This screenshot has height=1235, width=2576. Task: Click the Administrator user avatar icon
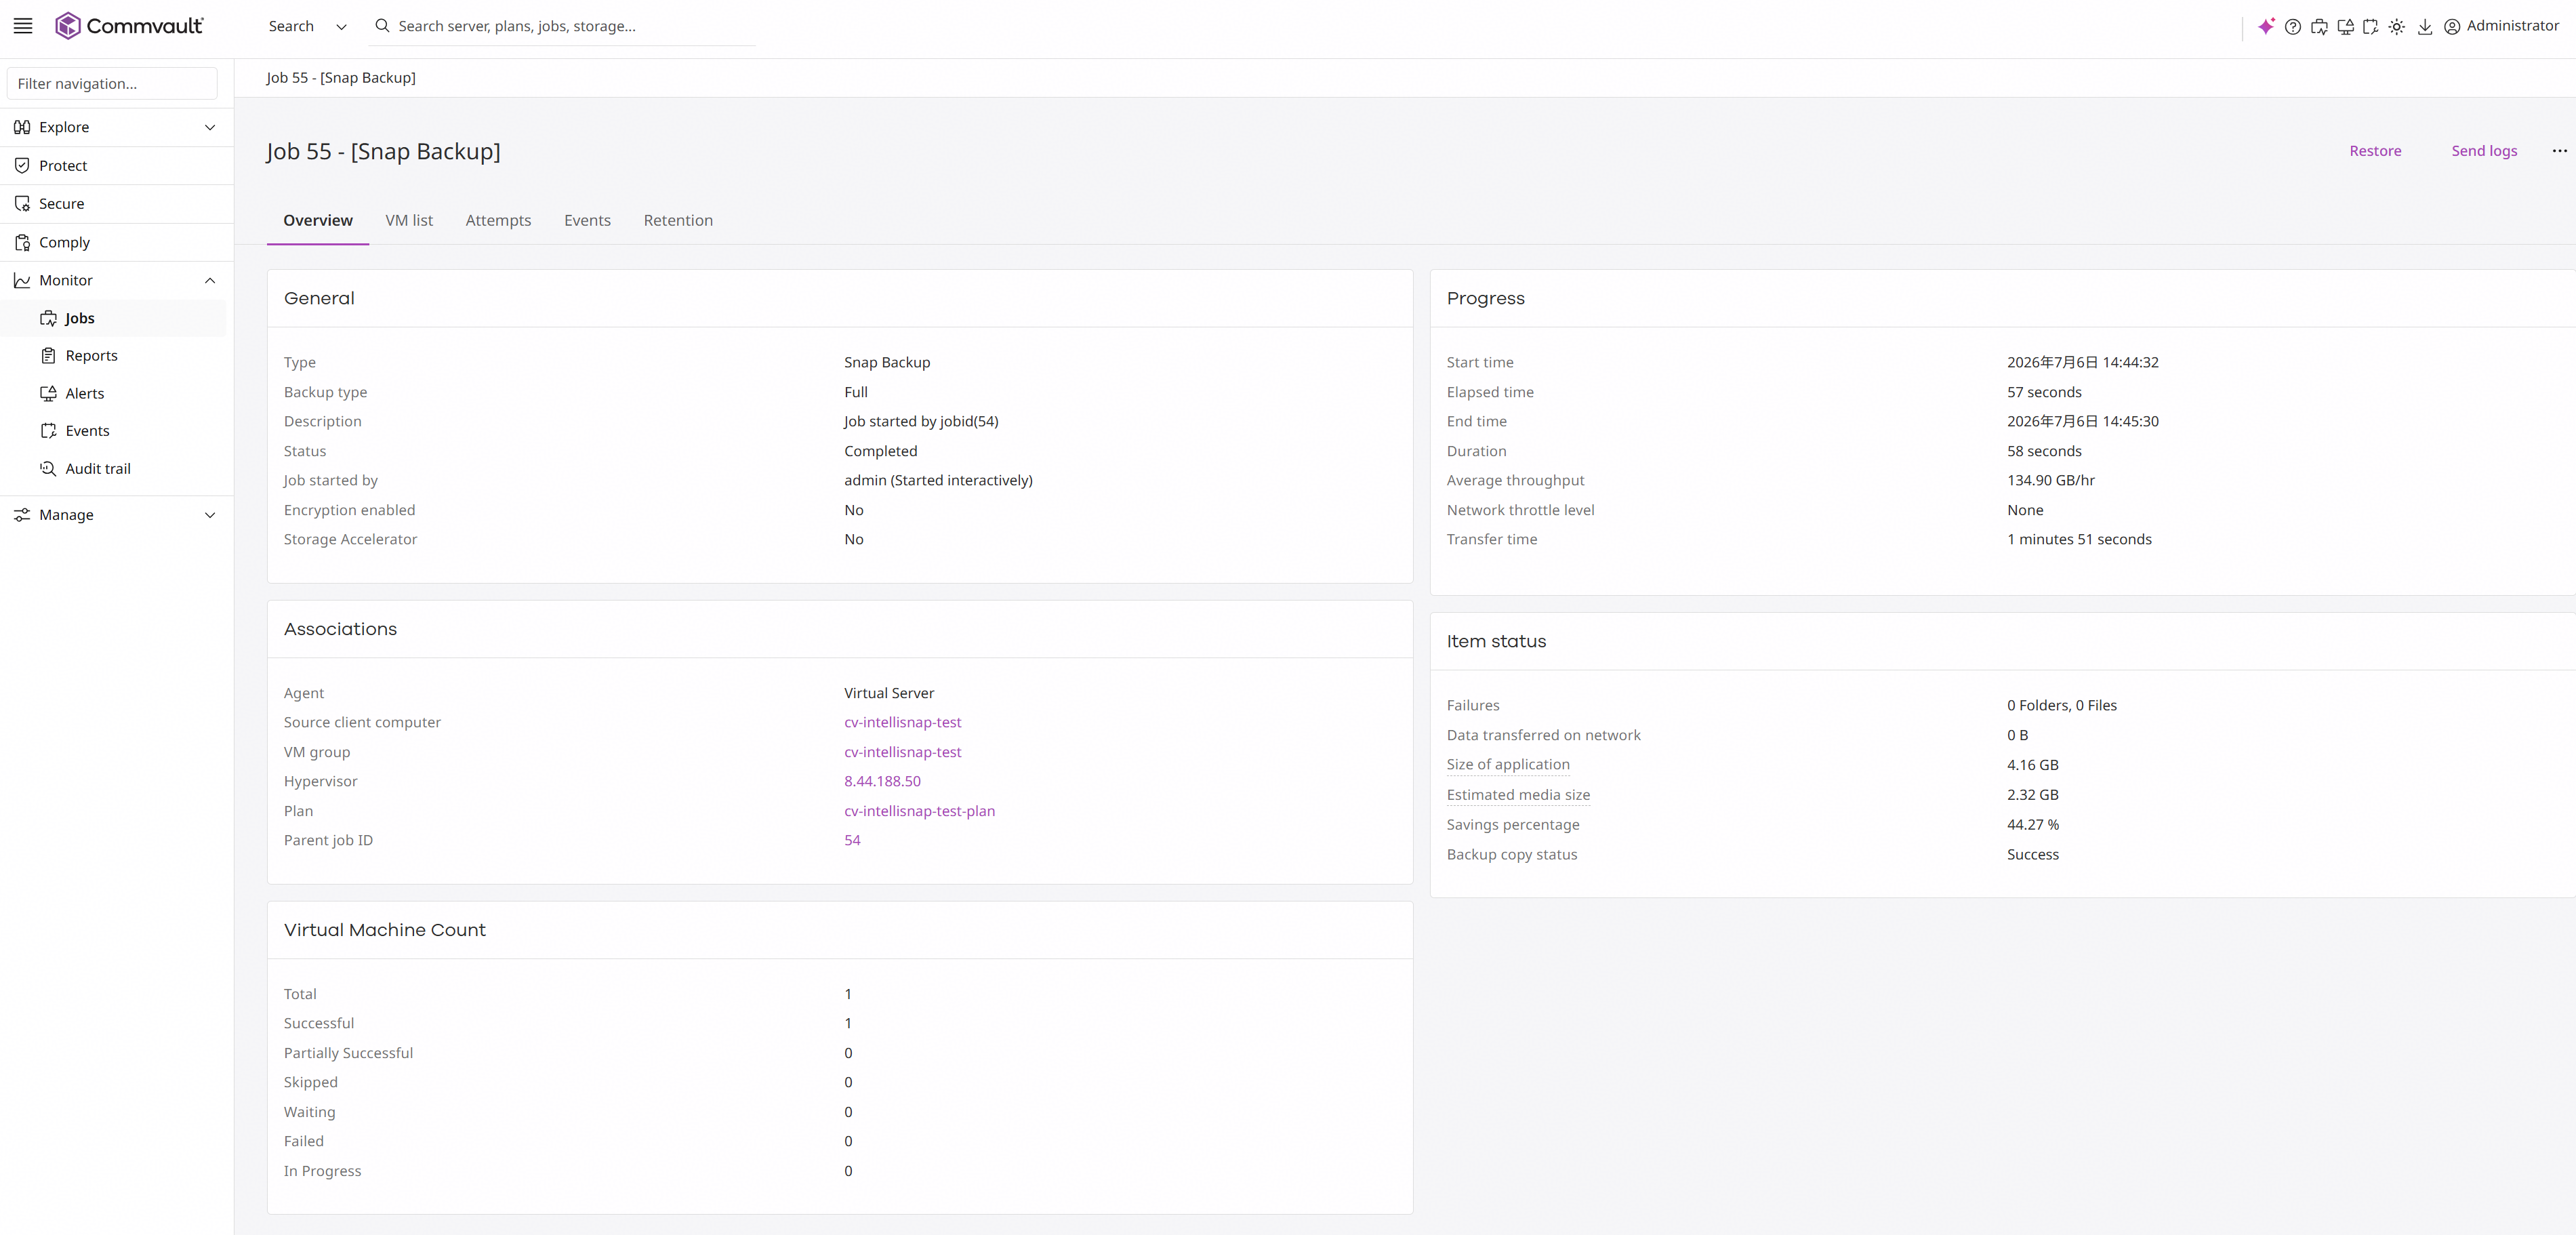click(2452, 27)
